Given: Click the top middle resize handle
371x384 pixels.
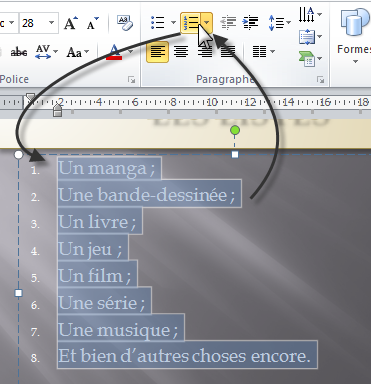Looking at the screenshot, I should click(235, 154).
